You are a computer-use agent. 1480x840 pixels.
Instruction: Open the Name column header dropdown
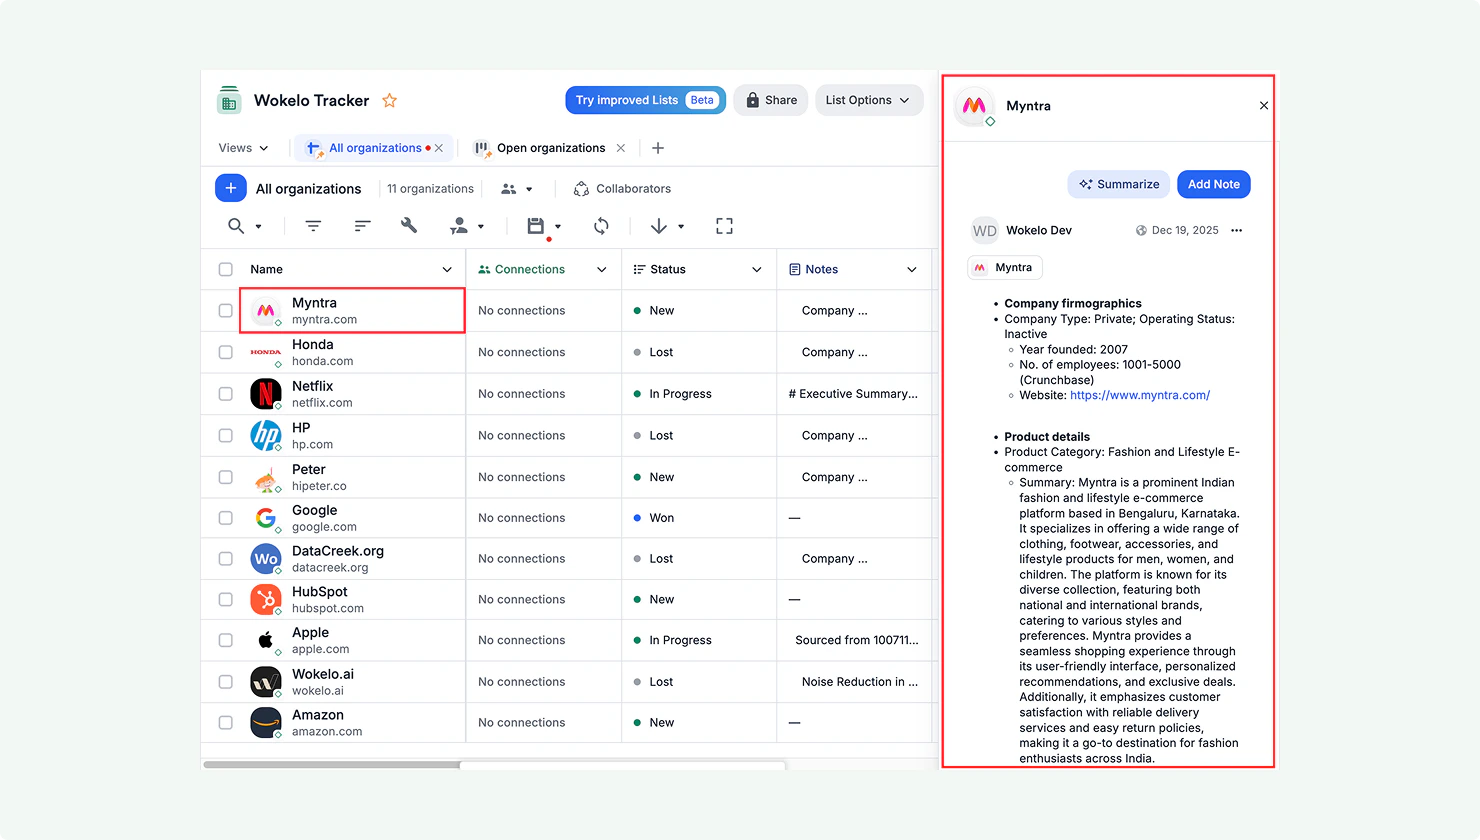(447, 269)
